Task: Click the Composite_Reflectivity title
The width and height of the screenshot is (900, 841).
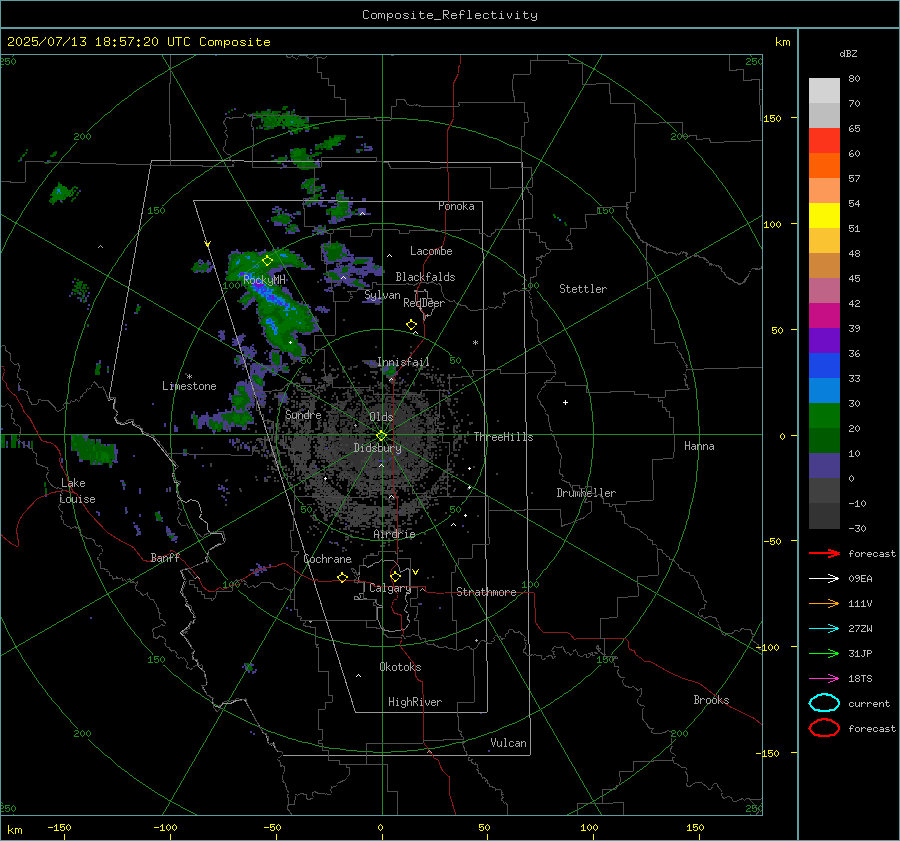Action: (x=450, y=15)
